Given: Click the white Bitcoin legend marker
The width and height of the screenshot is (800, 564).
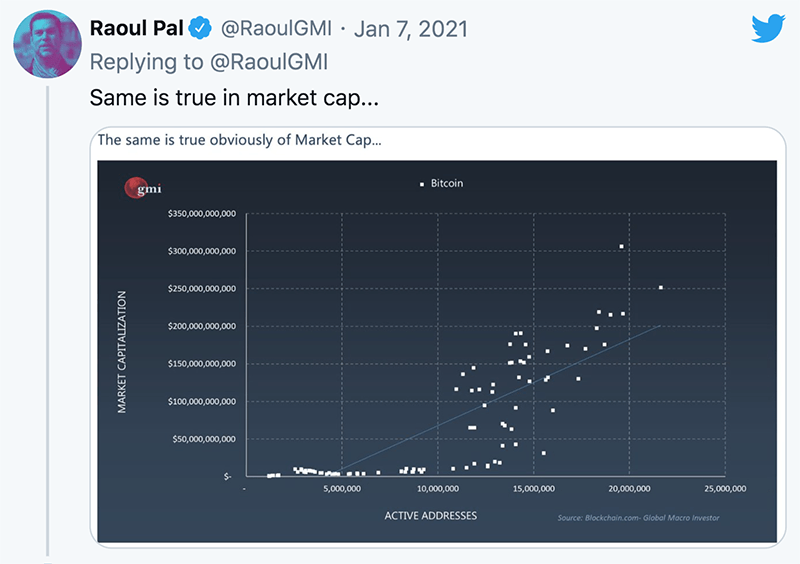Looking at the screenshot, I should (421, 184).
